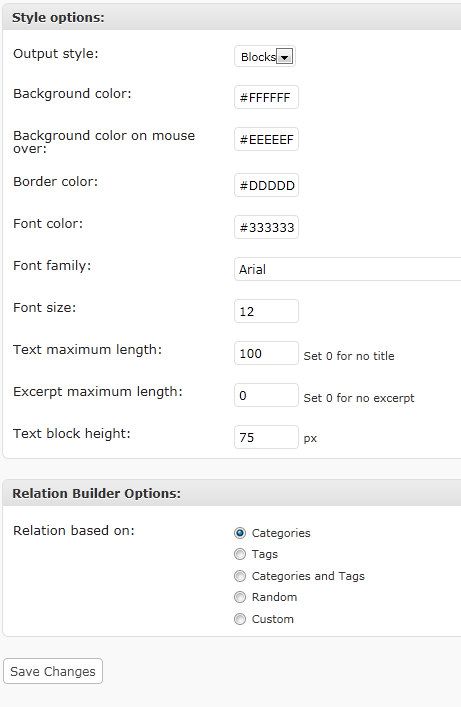
Task: Open the Output style Blocks dropdown
Action: [x=265, y=56]
